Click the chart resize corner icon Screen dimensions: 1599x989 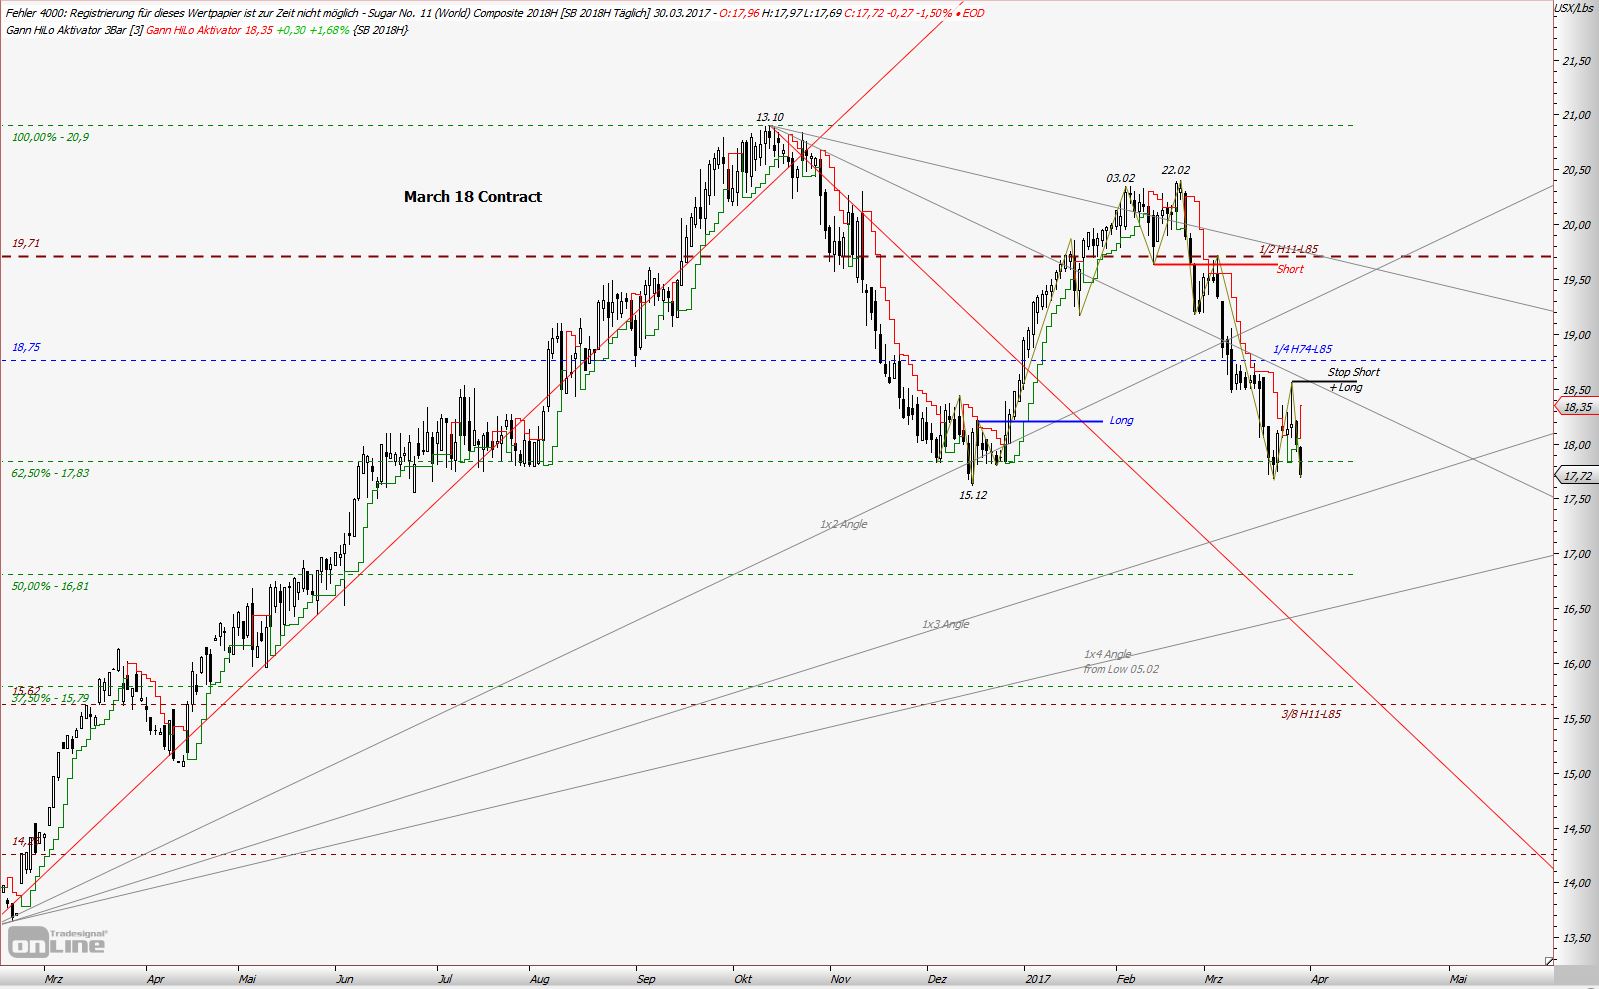pos(1549,961)
